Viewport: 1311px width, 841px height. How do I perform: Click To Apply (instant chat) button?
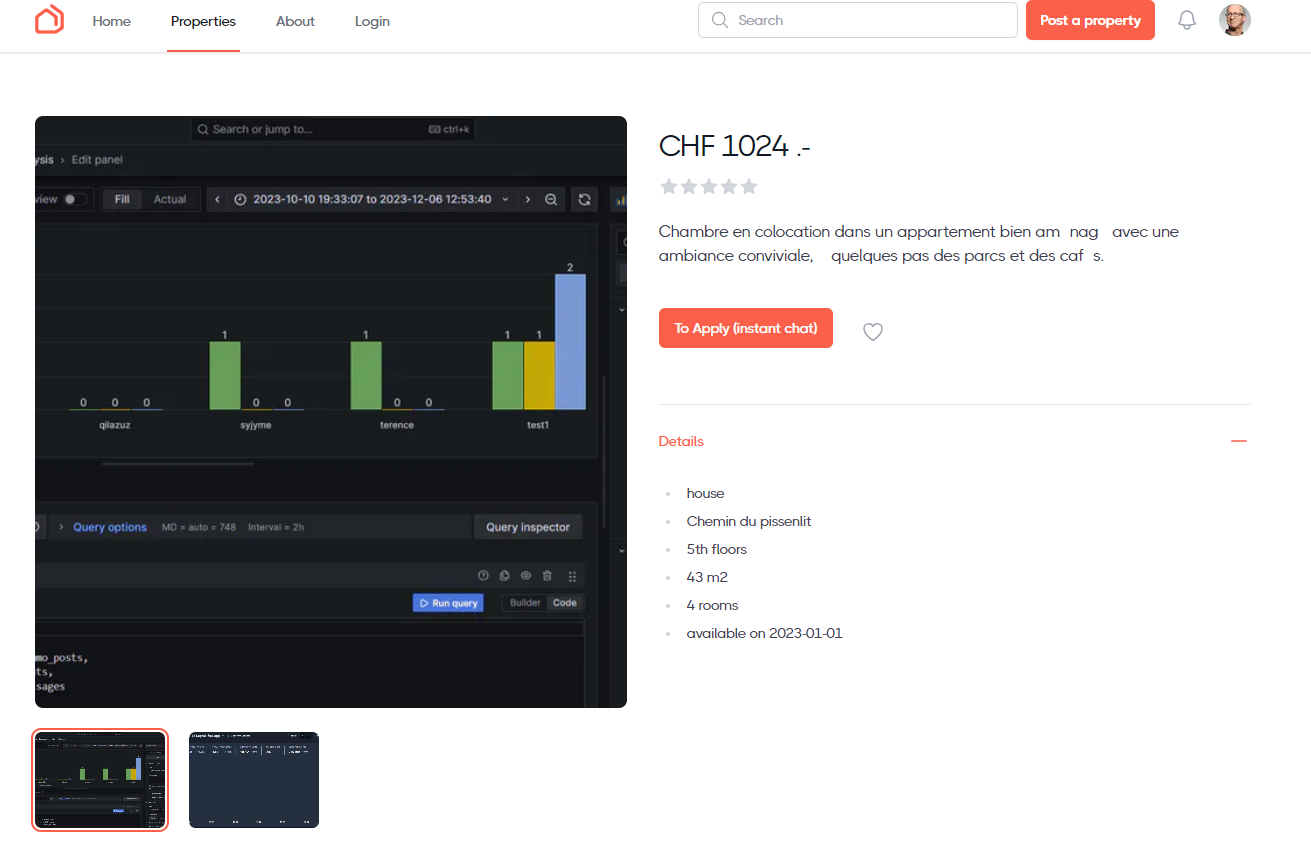click(x=745, y=328)
